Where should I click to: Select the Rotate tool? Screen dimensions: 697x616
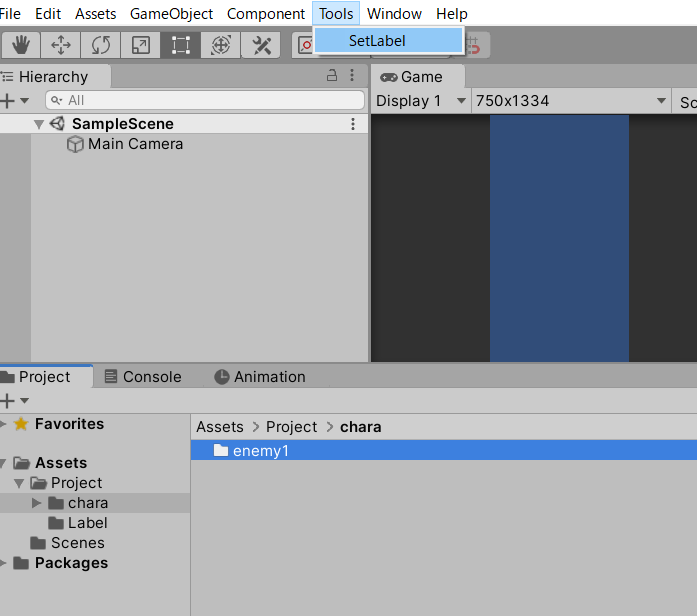[x=100, y=45]
